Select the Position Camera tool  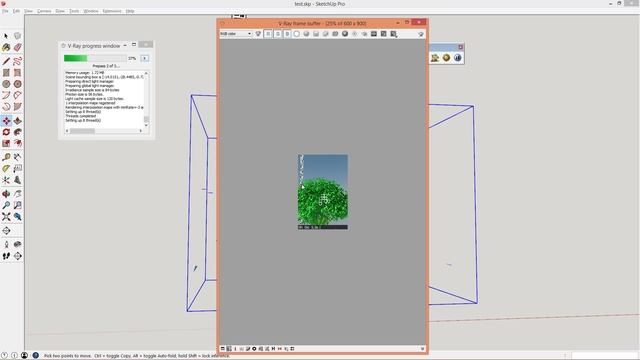[6, 244]
